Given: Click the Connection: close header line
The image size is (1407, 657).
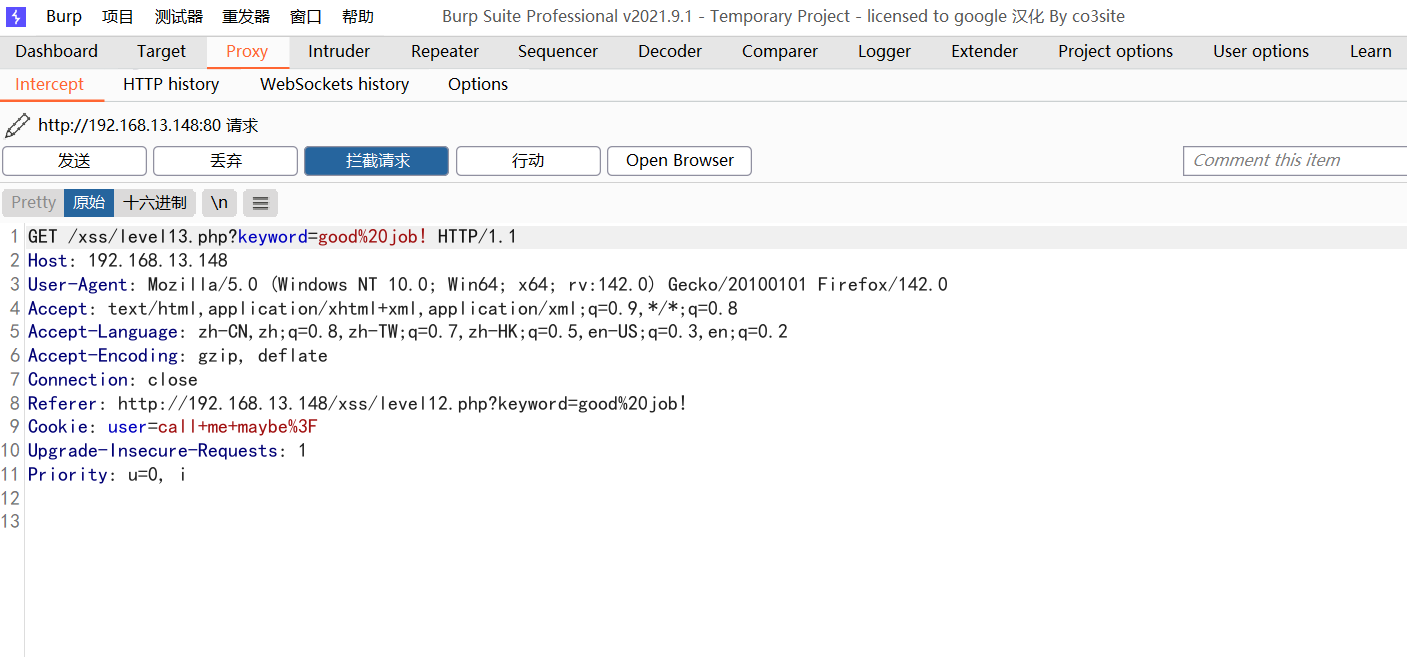Looking at the screenshot, I should coord(113,380).
